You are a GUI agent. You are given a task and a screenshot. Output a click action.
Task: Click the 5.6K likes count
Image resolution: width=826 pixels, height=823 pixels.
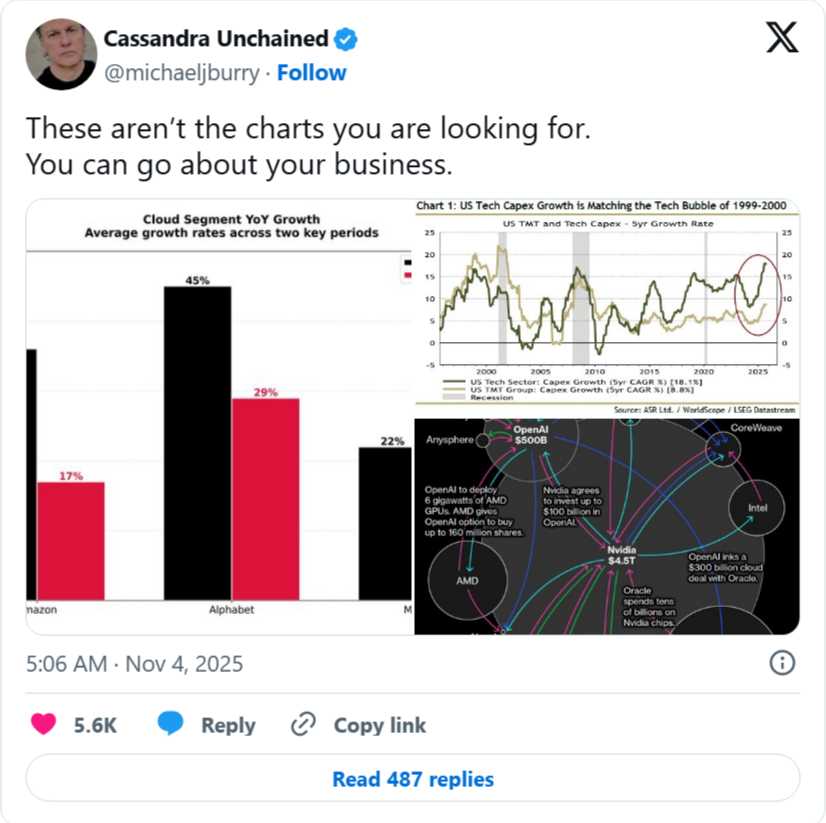(95, 725)
